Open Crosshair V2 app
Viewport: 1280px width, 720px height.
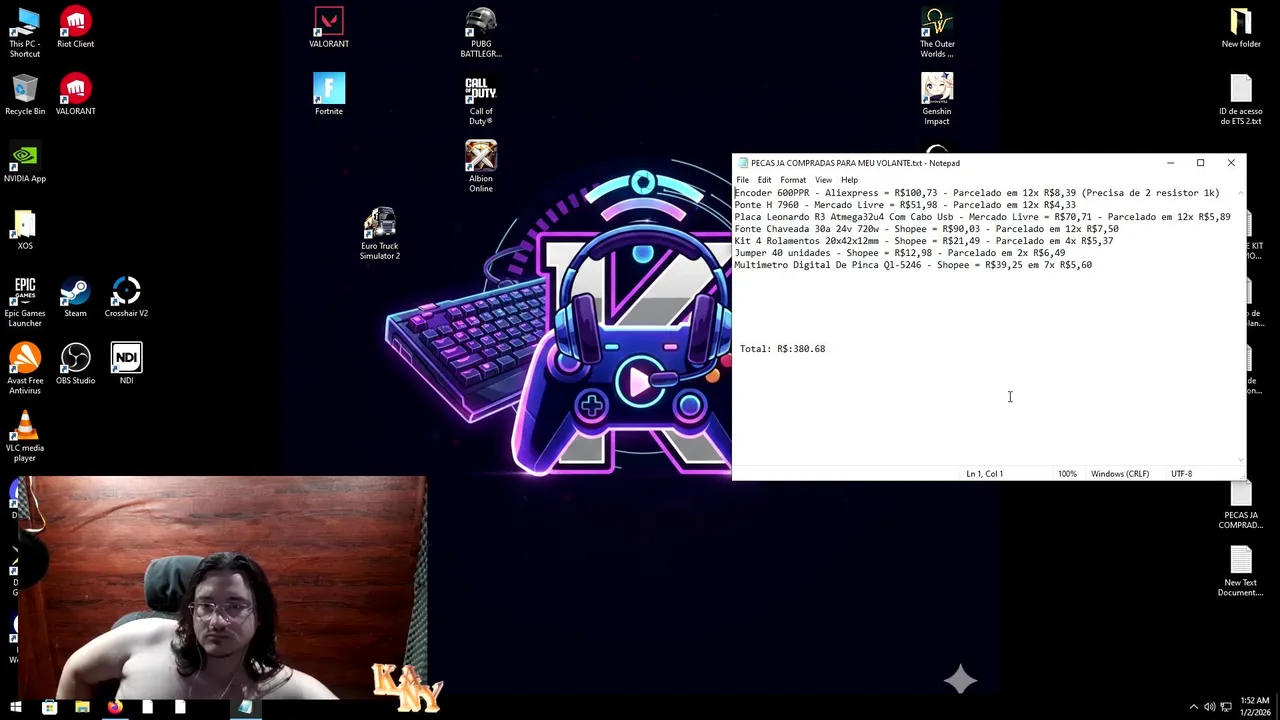pos(126,297)
